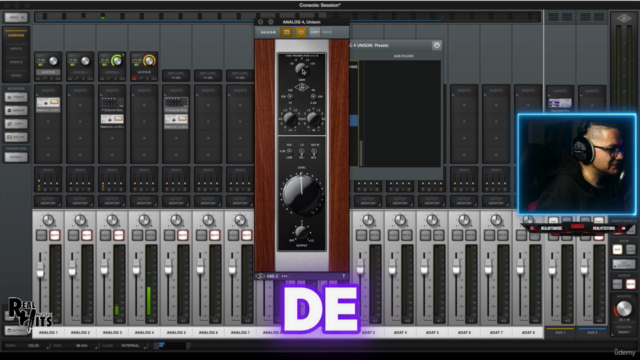640x360 pixels.
Task: Click the Default parameters button
Action: click(16, 157)
